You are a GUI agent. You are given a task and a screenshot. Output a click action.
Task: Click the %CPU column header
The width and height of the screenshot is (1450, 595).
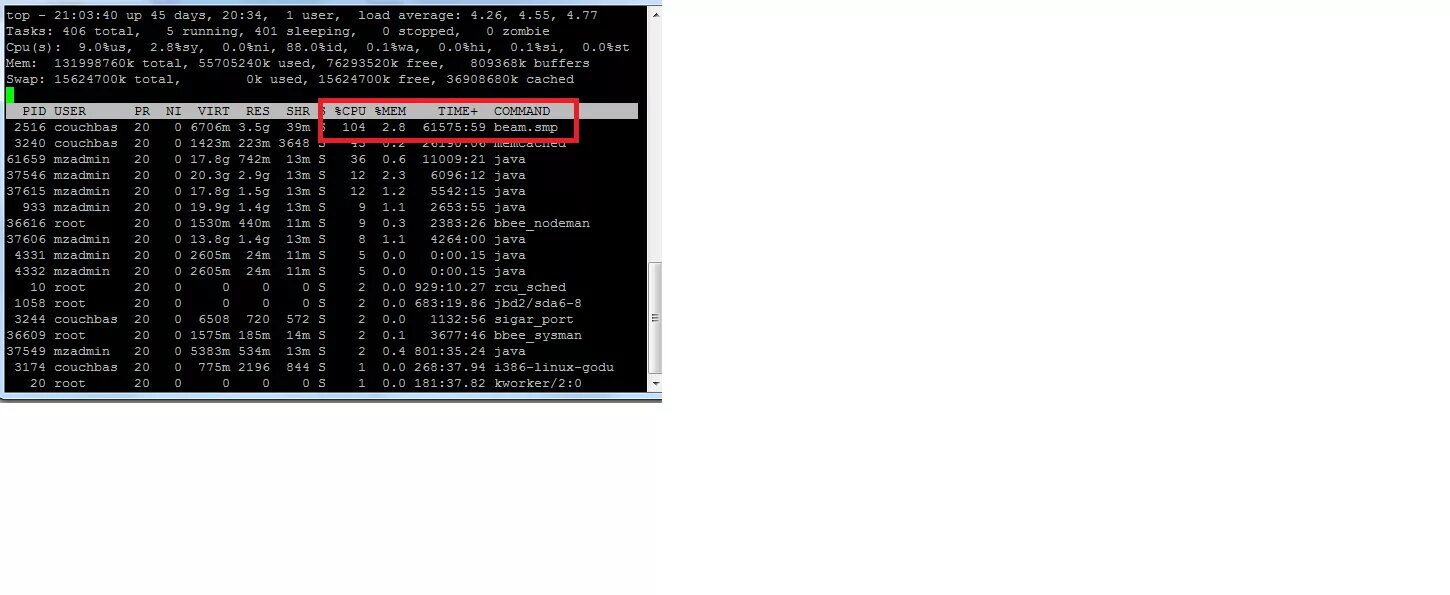[x=350, y=111]
